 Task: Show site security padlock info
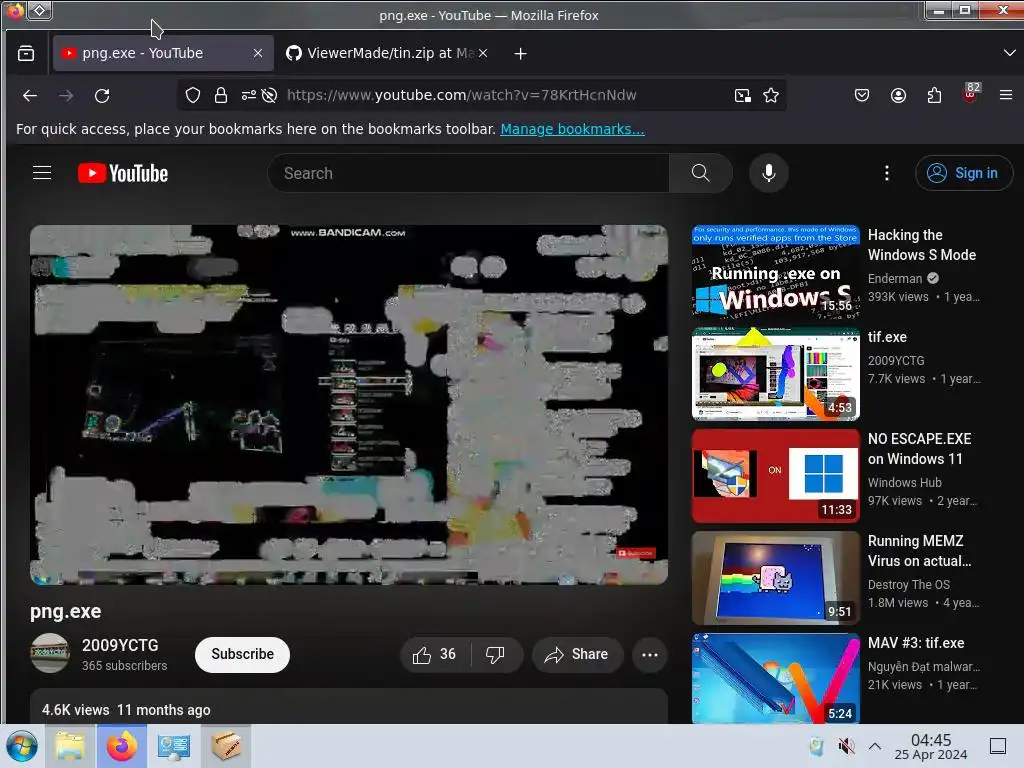[x=221, y=95]
